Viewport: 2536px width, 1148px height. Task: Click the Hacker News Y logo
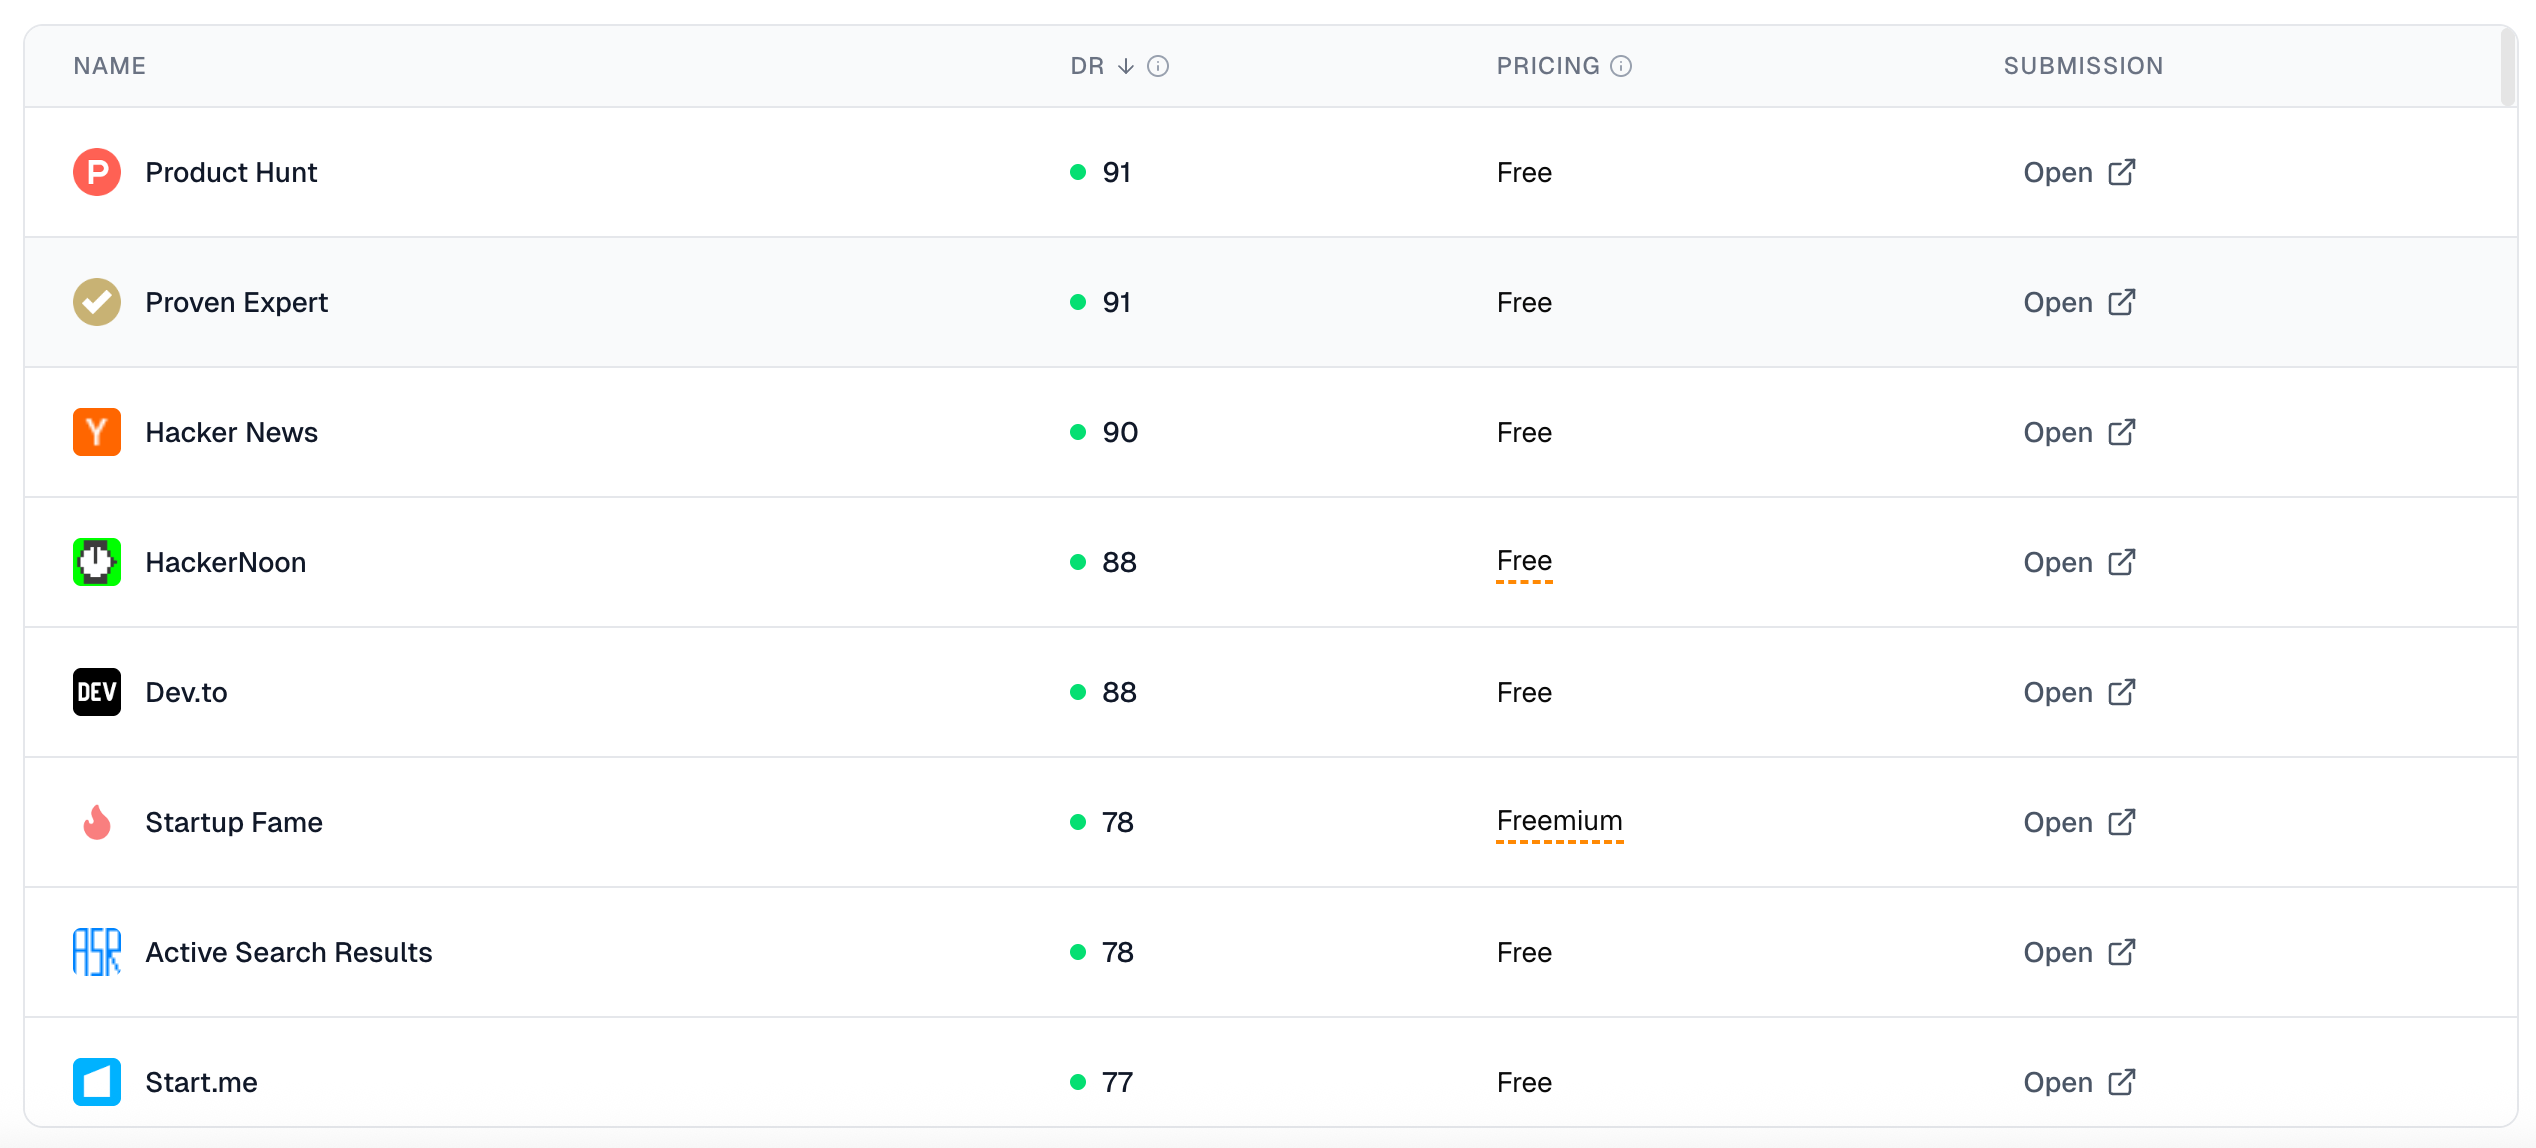97,432
